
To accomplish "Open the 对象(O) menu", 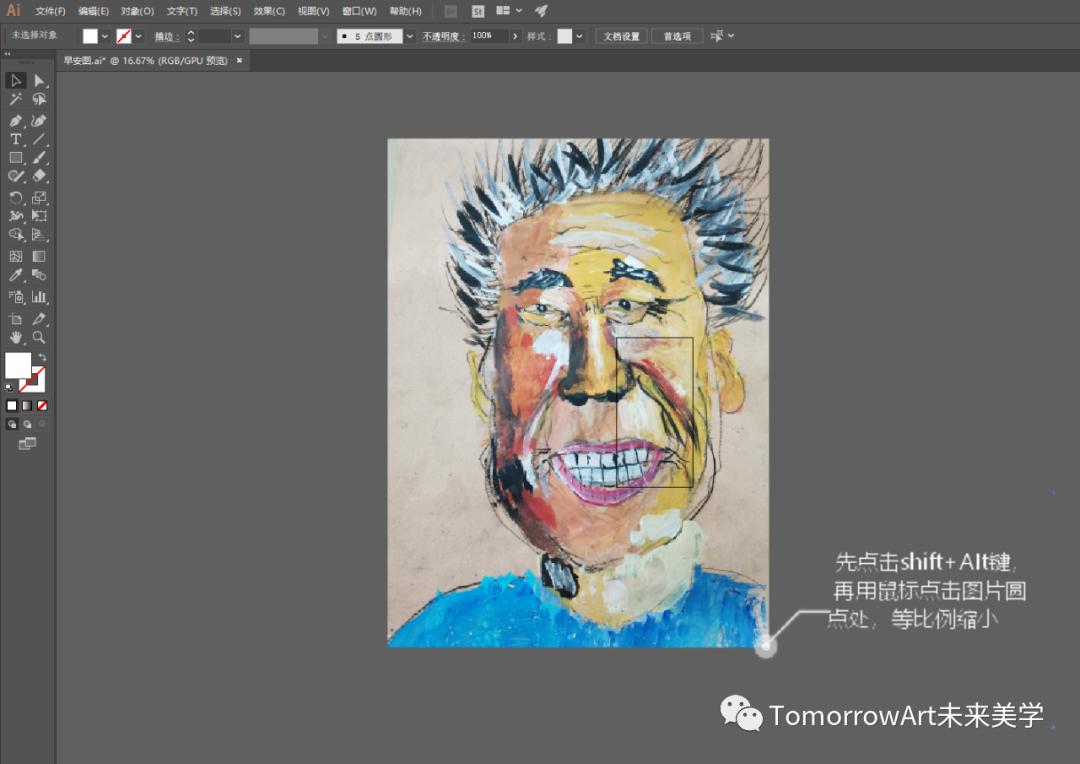I will pyautogui.click(x=137, y=11).
